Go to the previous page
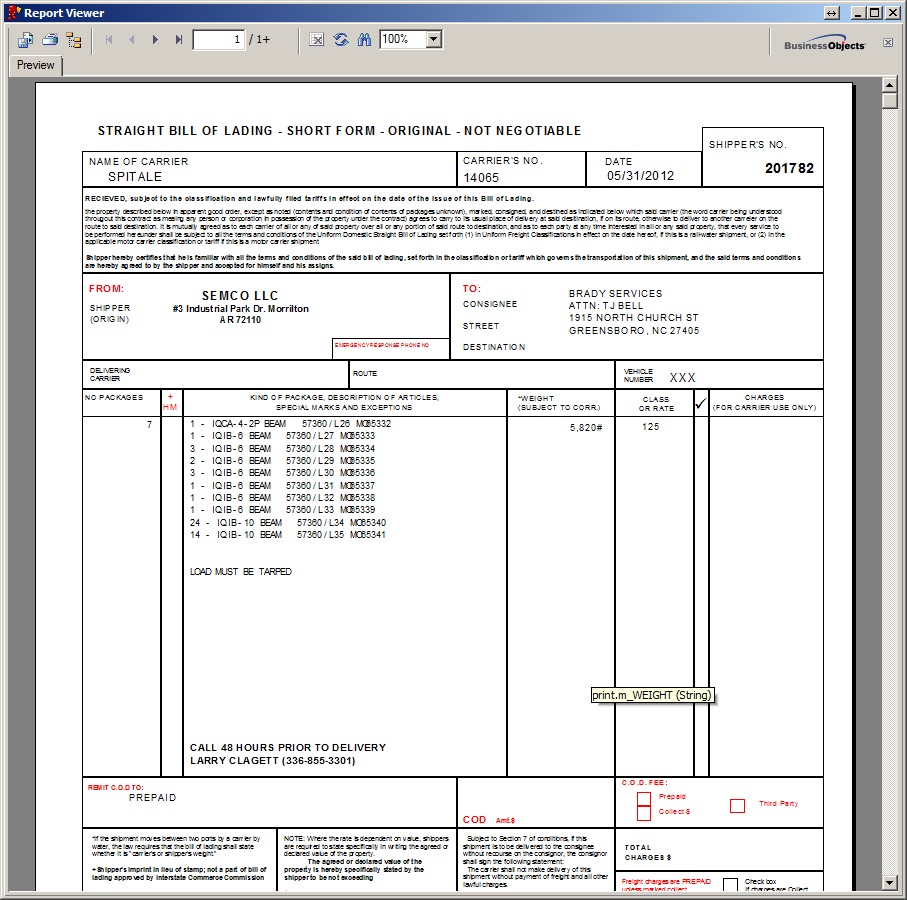The height and width of the screenshot is (900, 907). [x=131, y=40]
